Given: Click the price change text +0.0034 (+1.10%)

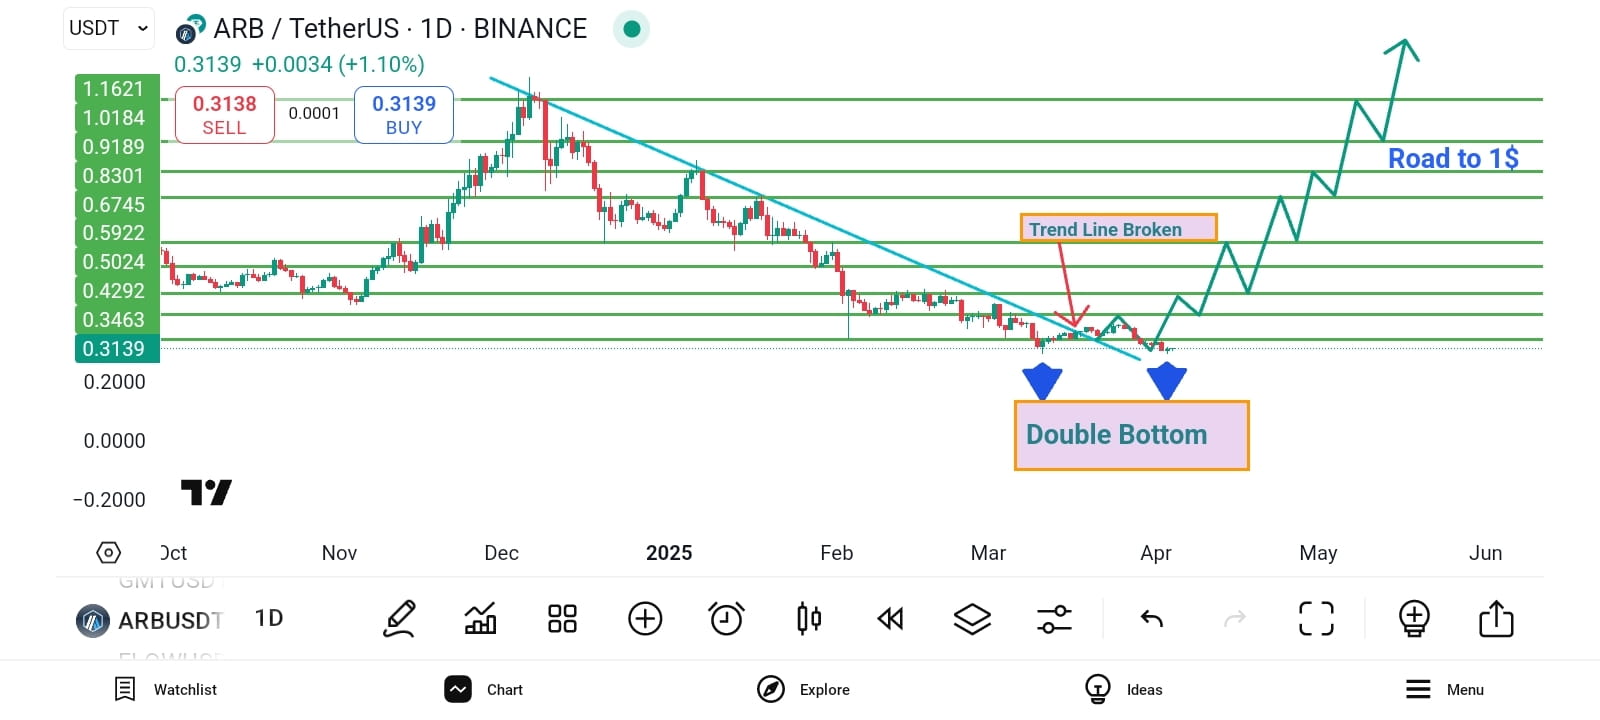Looking at the screenshot, I should pos(338,64).
